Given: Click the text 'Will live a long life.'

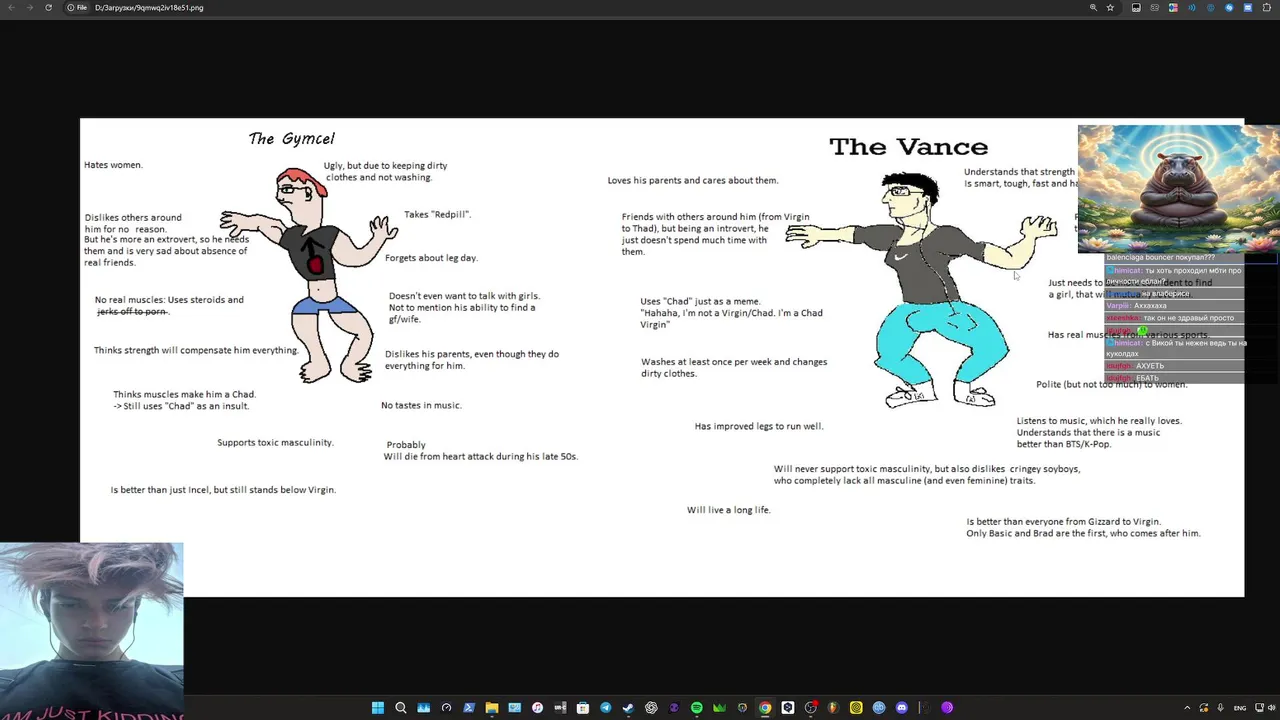Looking at the screenshot, I should (x=728, y=510).
